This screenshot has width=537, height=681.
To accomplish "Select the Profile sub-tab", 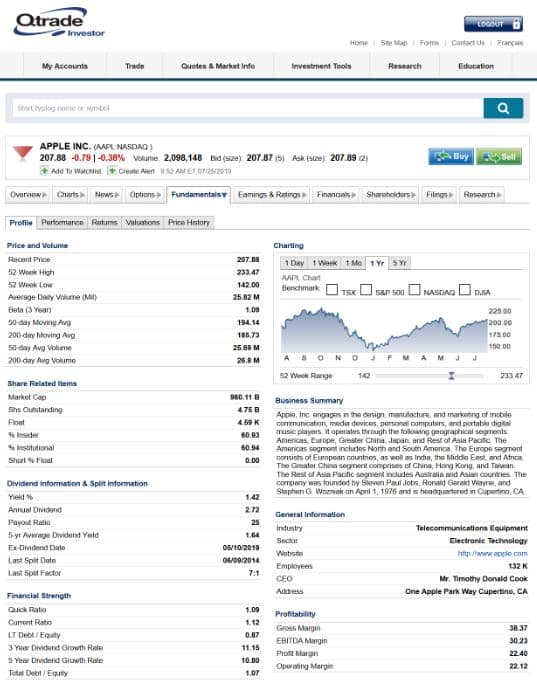I will tap(21, 223).
